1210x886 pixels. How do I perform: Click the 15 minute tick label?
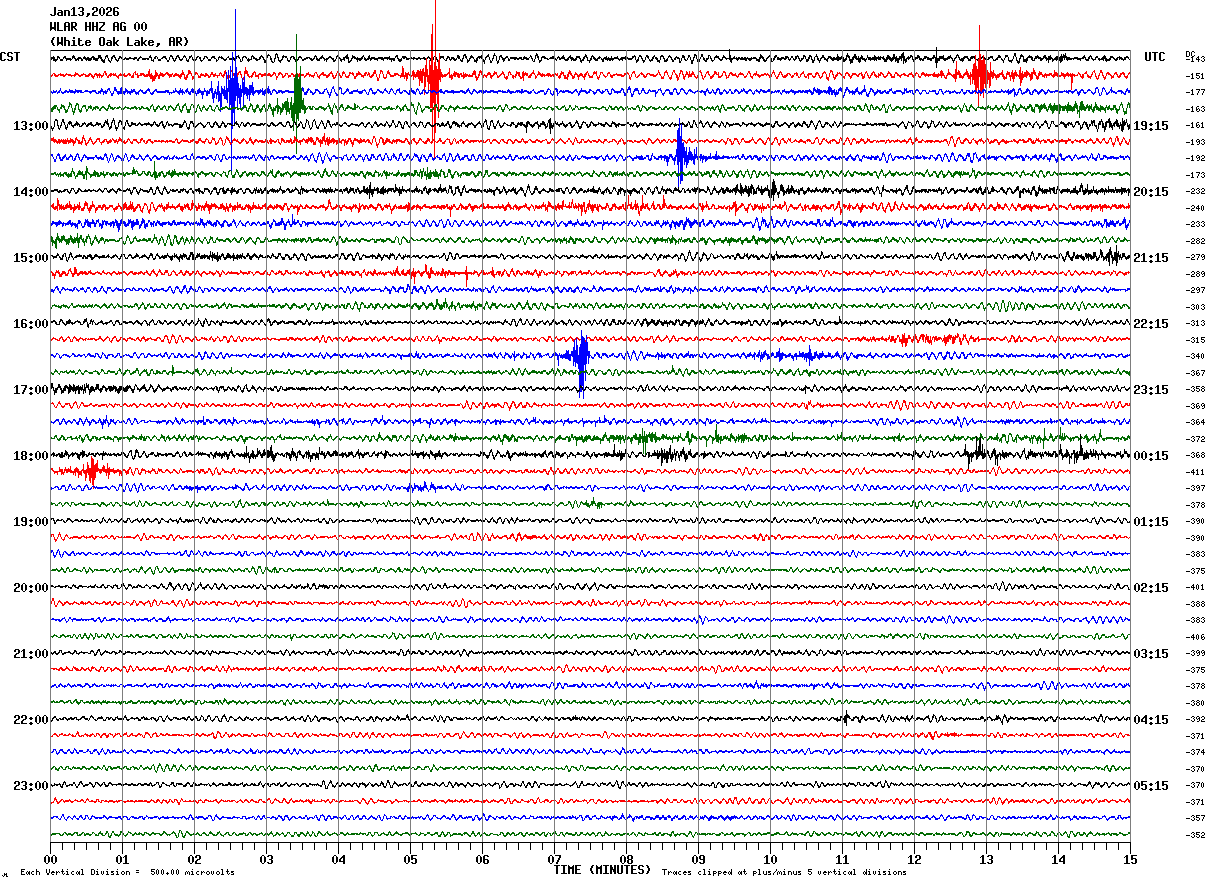(x=1129, y=859)
